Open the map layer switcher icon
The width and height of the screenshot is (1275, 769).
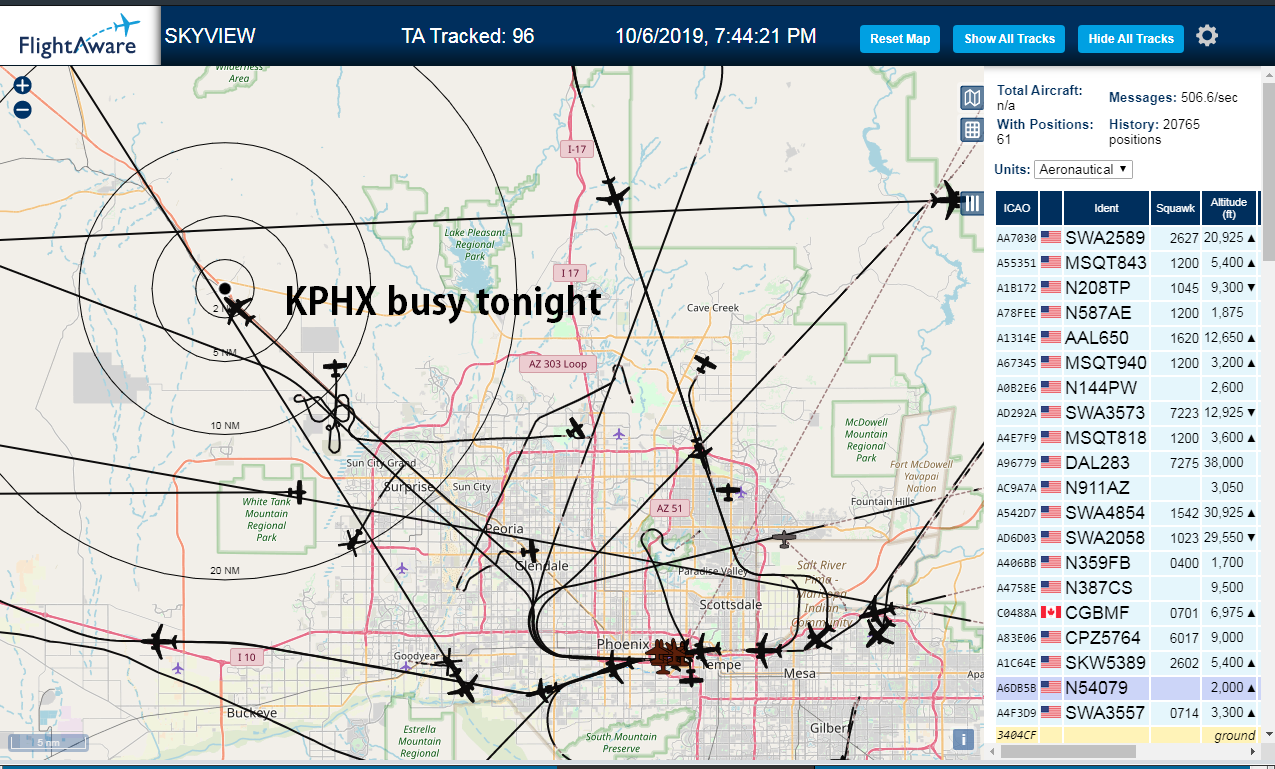pos(971,97)
